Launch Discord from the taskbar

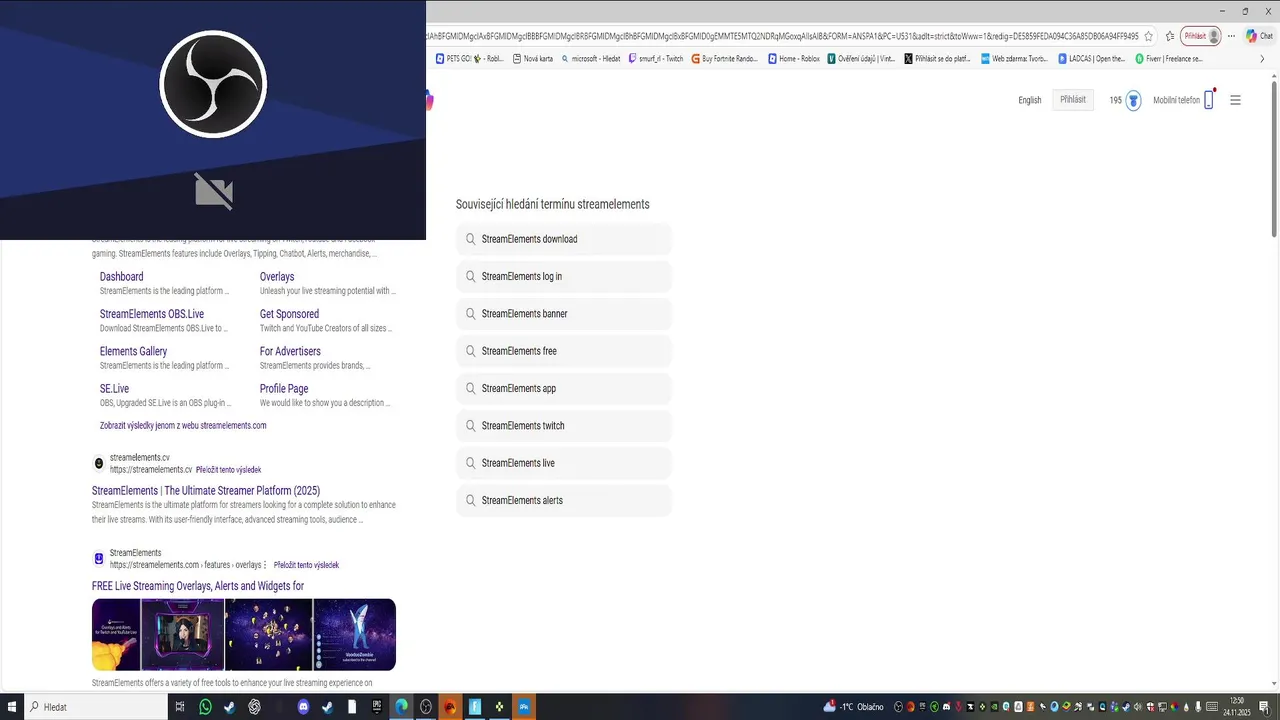(x=304, y=707)
